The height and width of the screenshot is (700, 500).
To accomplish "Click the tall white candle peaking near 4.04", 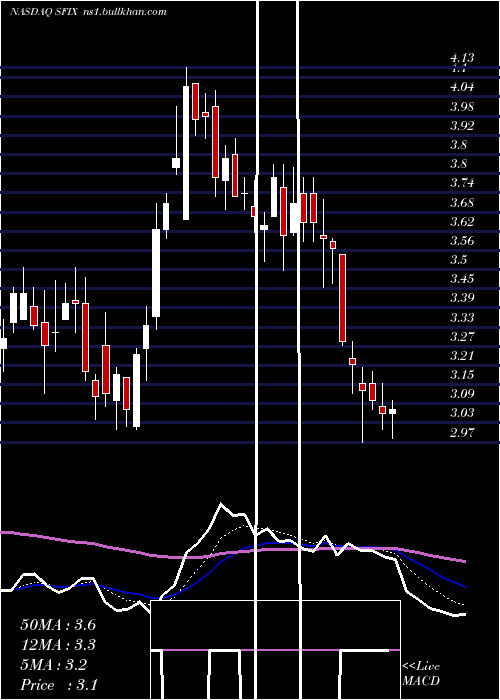I will point(186,153).
